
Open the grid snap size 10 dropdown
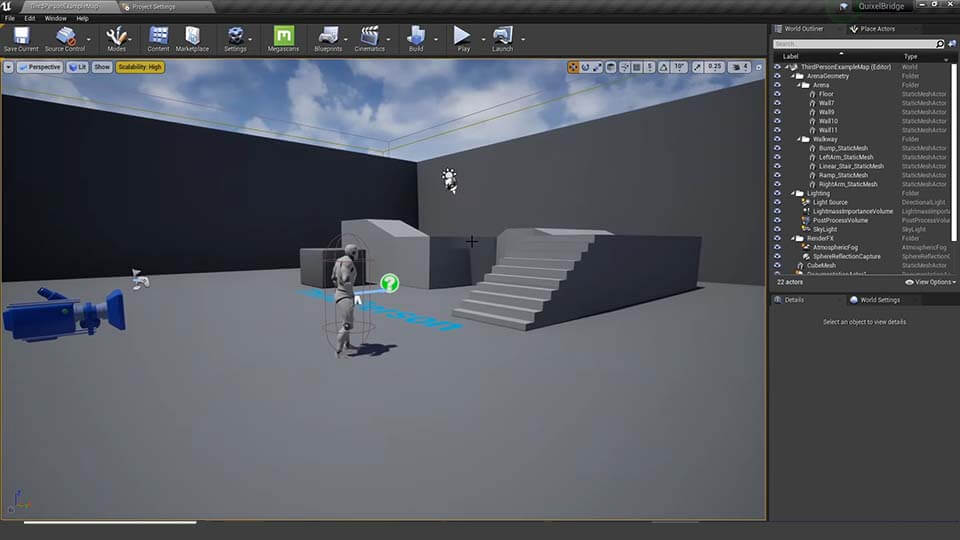pos(650,67)
